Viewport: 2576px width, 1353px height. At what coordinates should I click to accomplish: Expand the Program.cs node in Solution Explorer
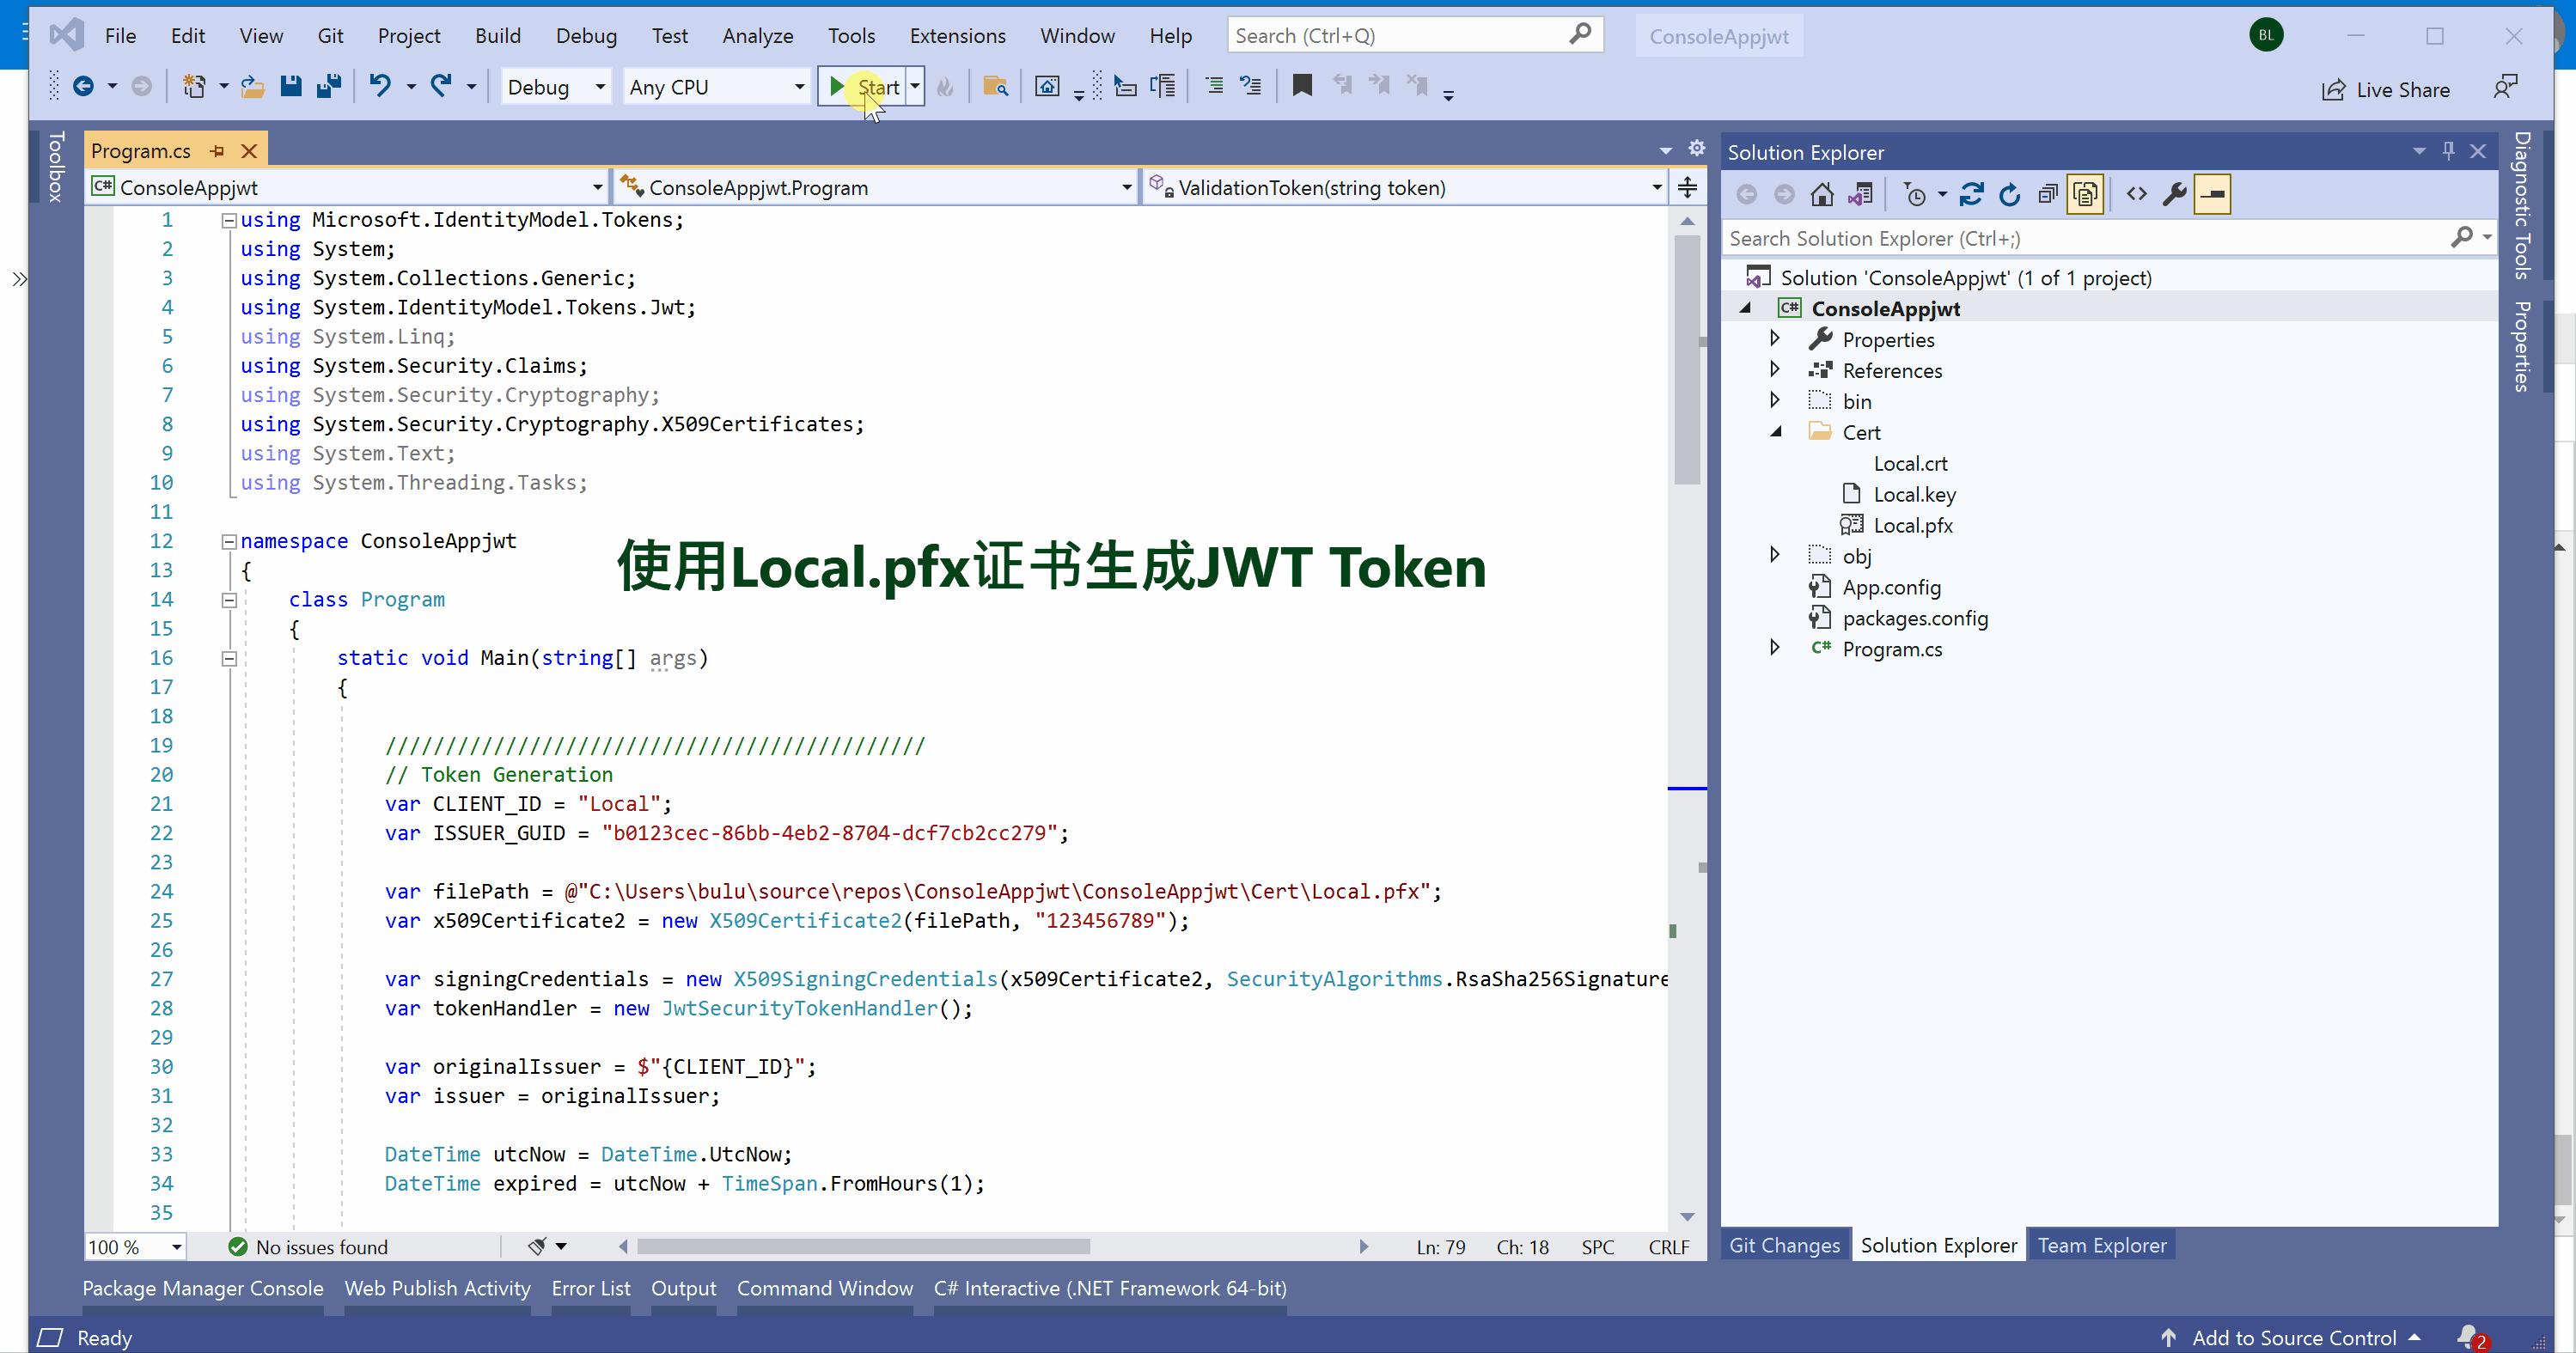(x=1775, y=648)
